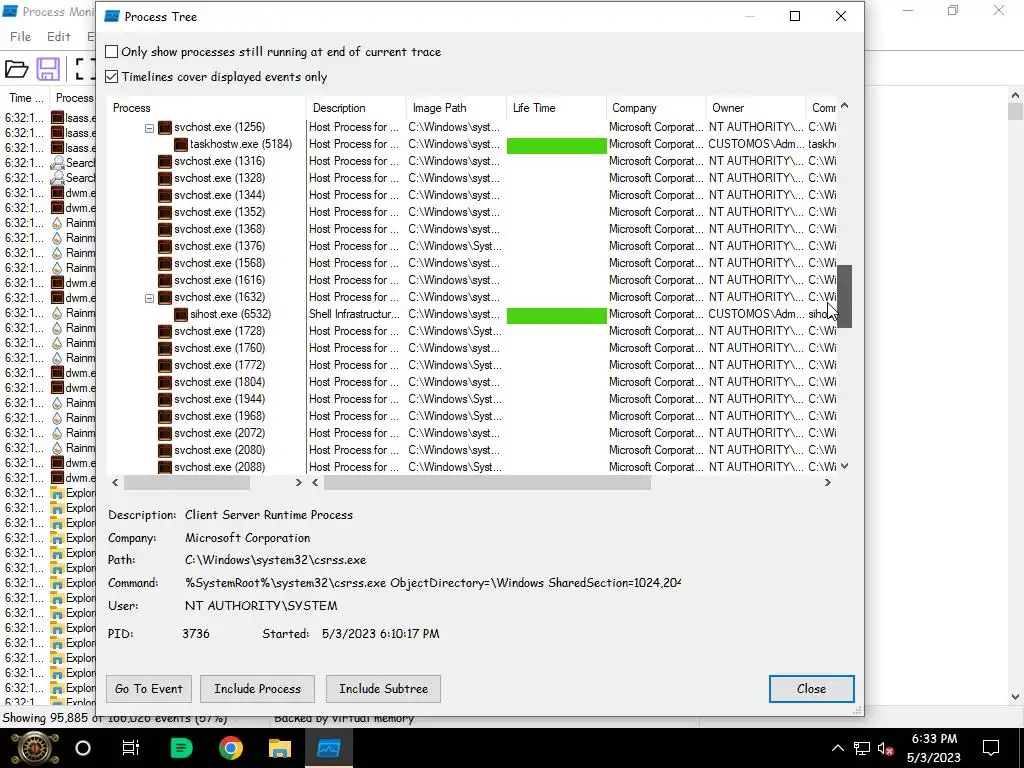Select the sihost.exe (6532) process icon
This screenshot has height=768, width=1024.
tap(181, 314)
